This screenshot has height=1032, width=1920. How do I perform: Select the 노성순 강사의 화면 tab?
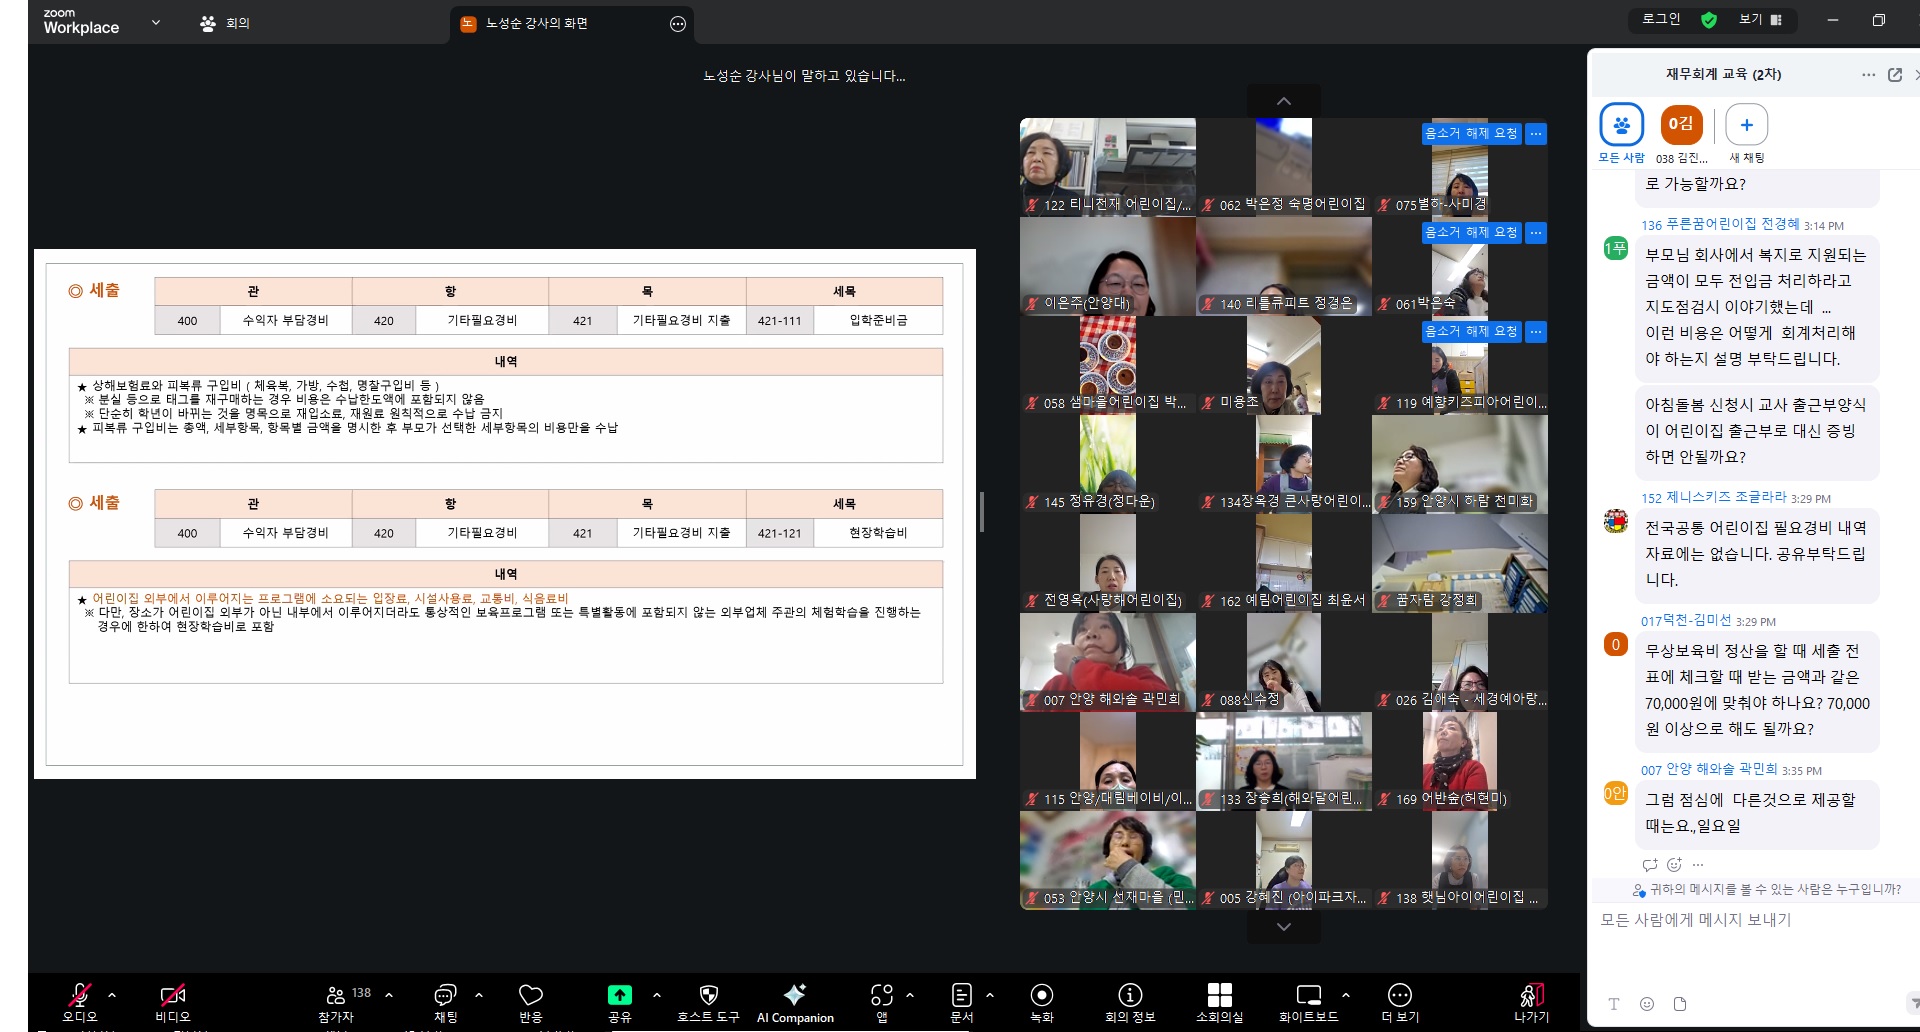click(536, 24)
